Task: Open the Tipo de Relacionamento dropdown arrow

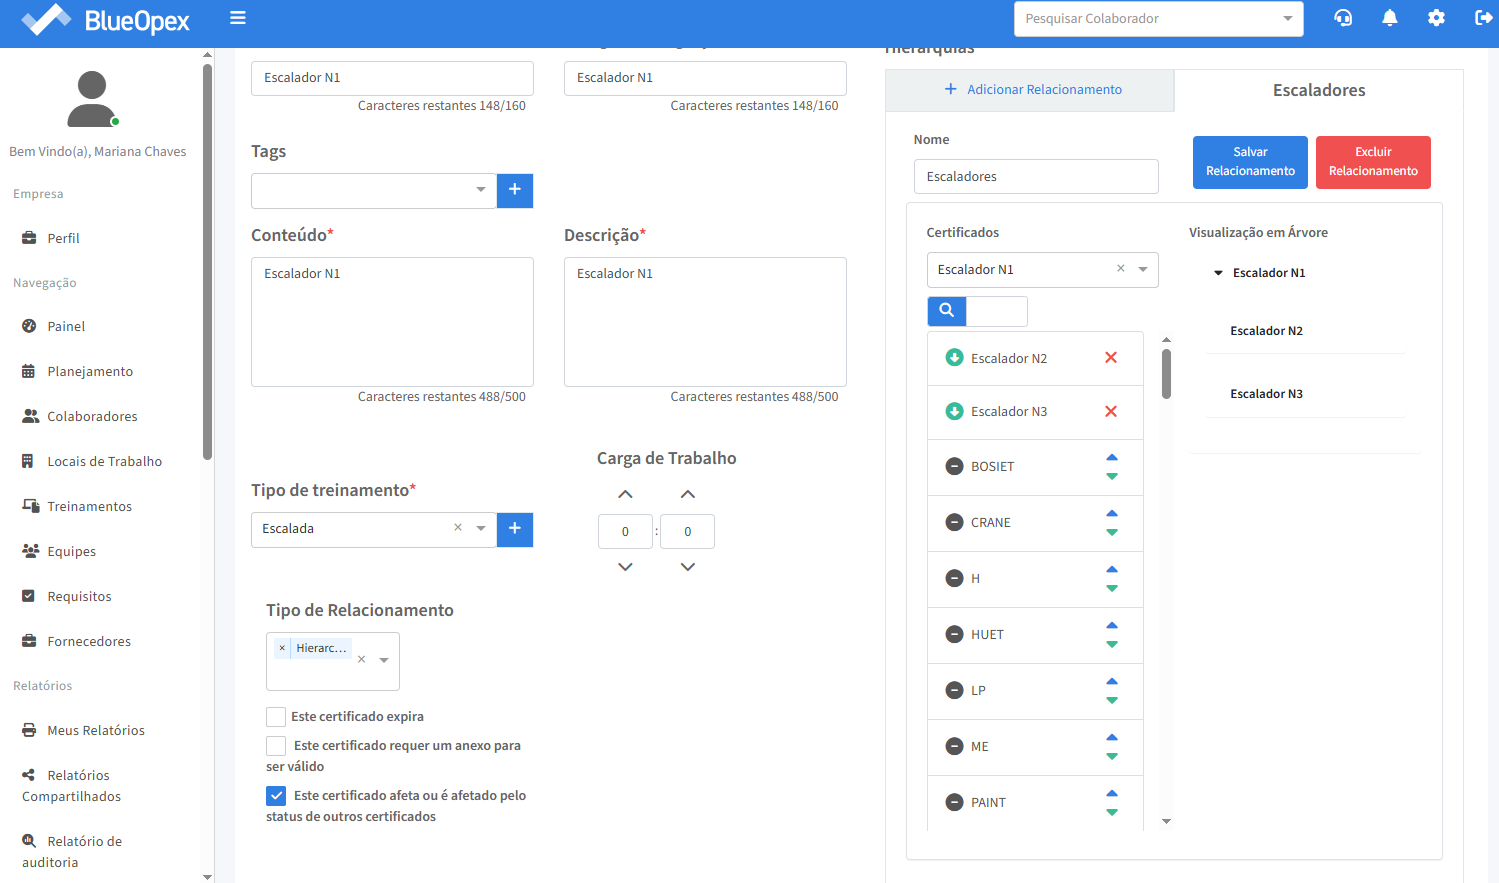Action: pyautogui.click(x=384, y=660)
